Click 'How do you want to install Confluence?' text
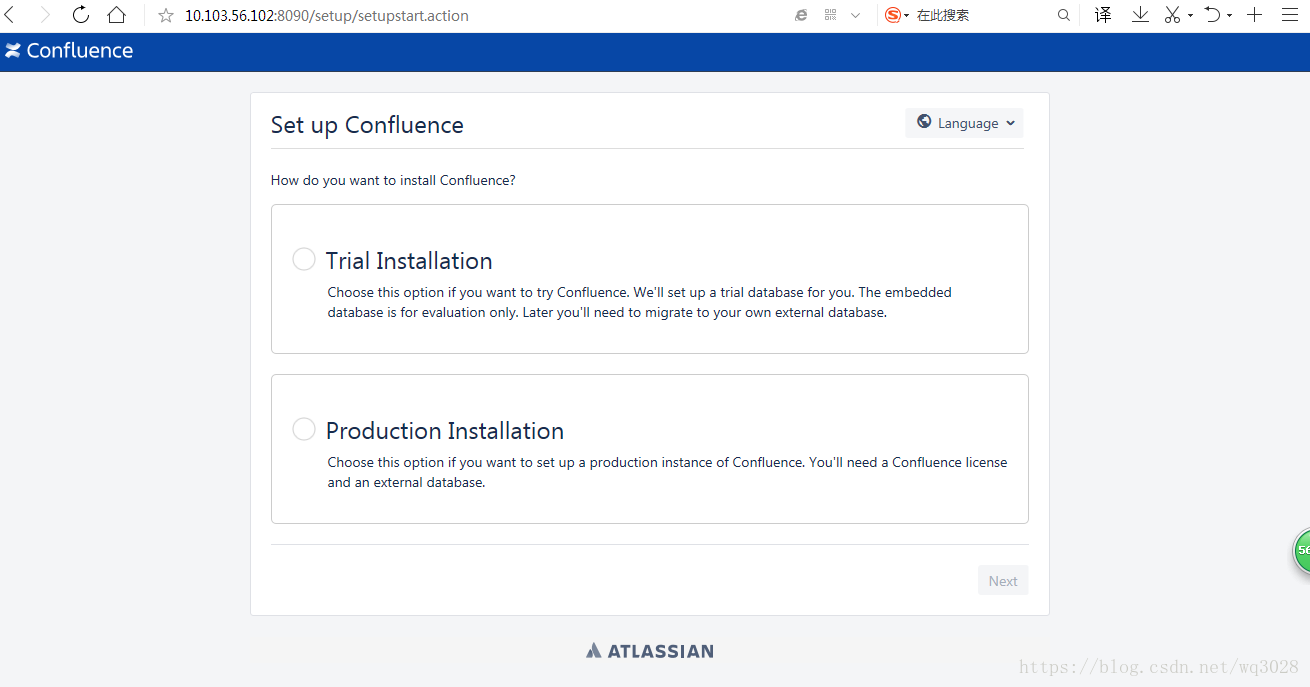Viewport: 1310px width, 687px height. 393,181
